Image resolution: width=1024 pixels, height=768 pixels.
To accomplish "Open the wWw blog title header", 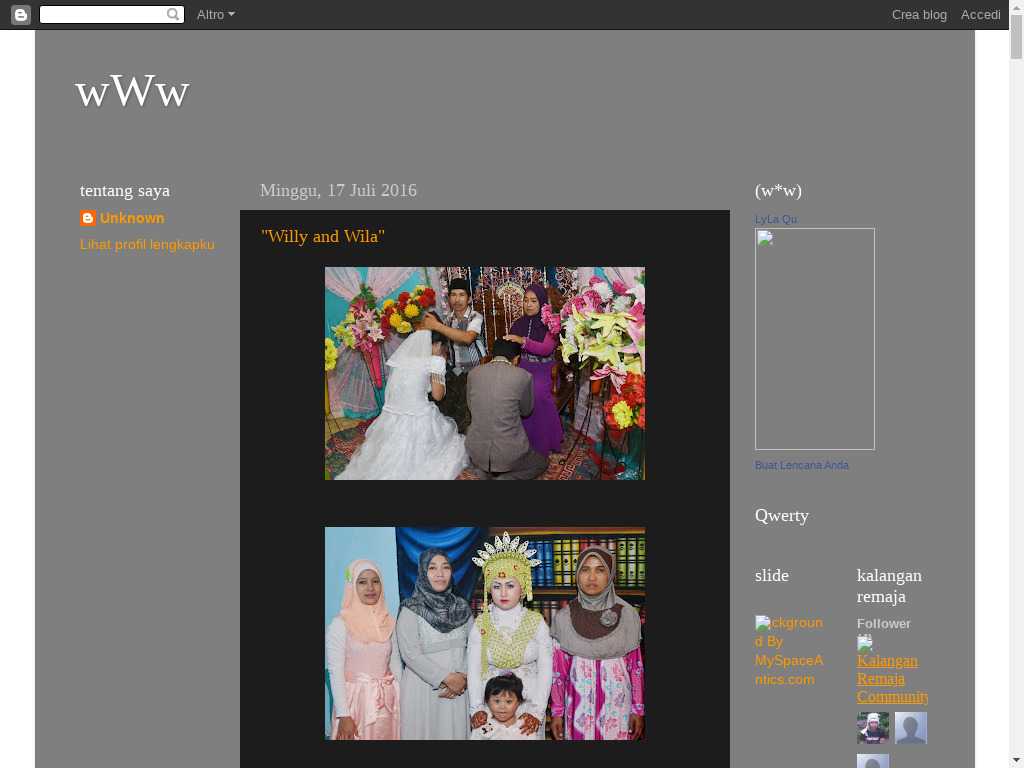I will point(132,91).
